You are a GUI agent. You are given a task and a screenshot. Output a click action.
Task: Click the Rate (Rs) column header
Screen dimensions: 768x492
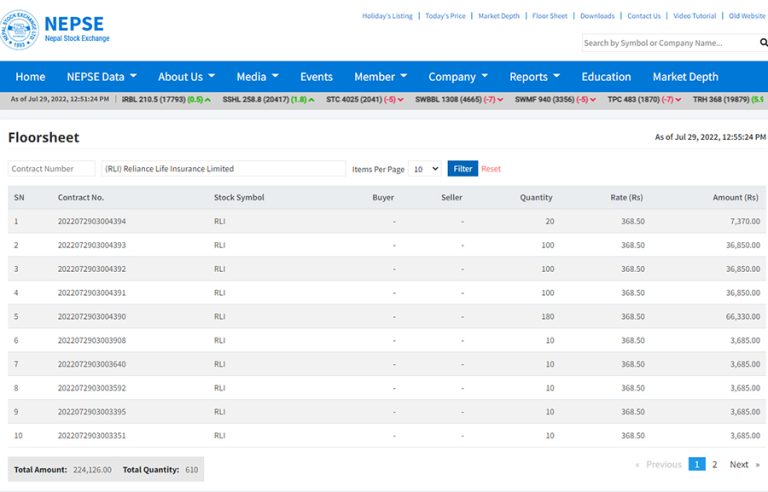[626, 197]
